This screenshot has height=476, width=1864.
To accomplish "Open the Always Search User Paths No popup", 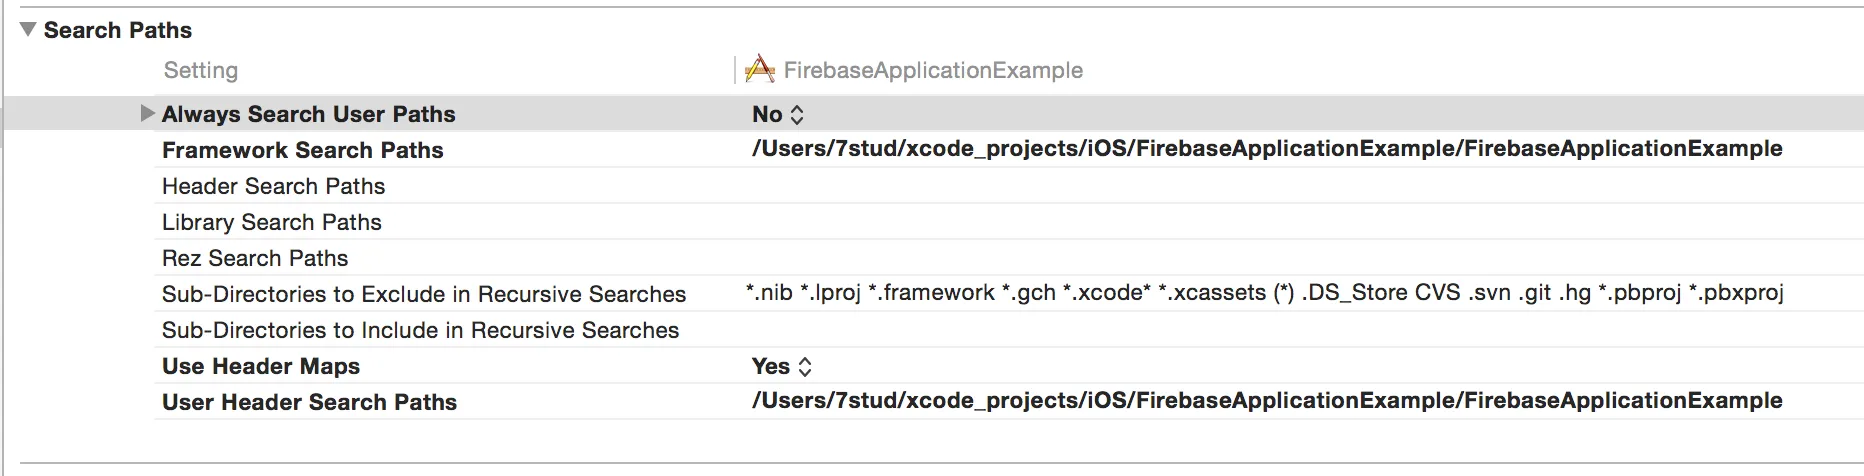I will tap(778, 114).
